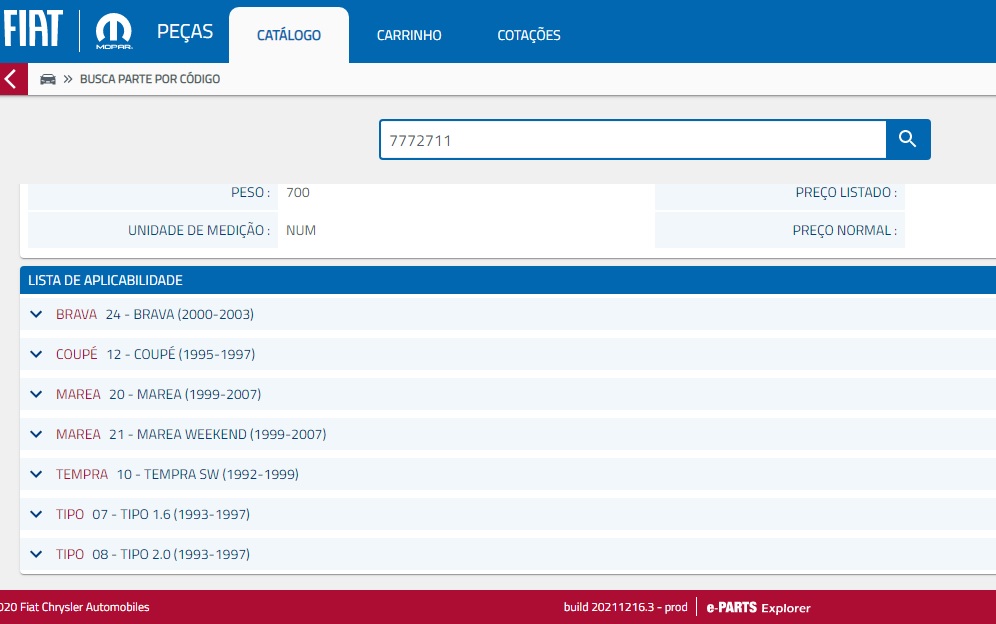Click BUSCA PARTE POR CÓDIGO breadcrumb

click(150, 79)
